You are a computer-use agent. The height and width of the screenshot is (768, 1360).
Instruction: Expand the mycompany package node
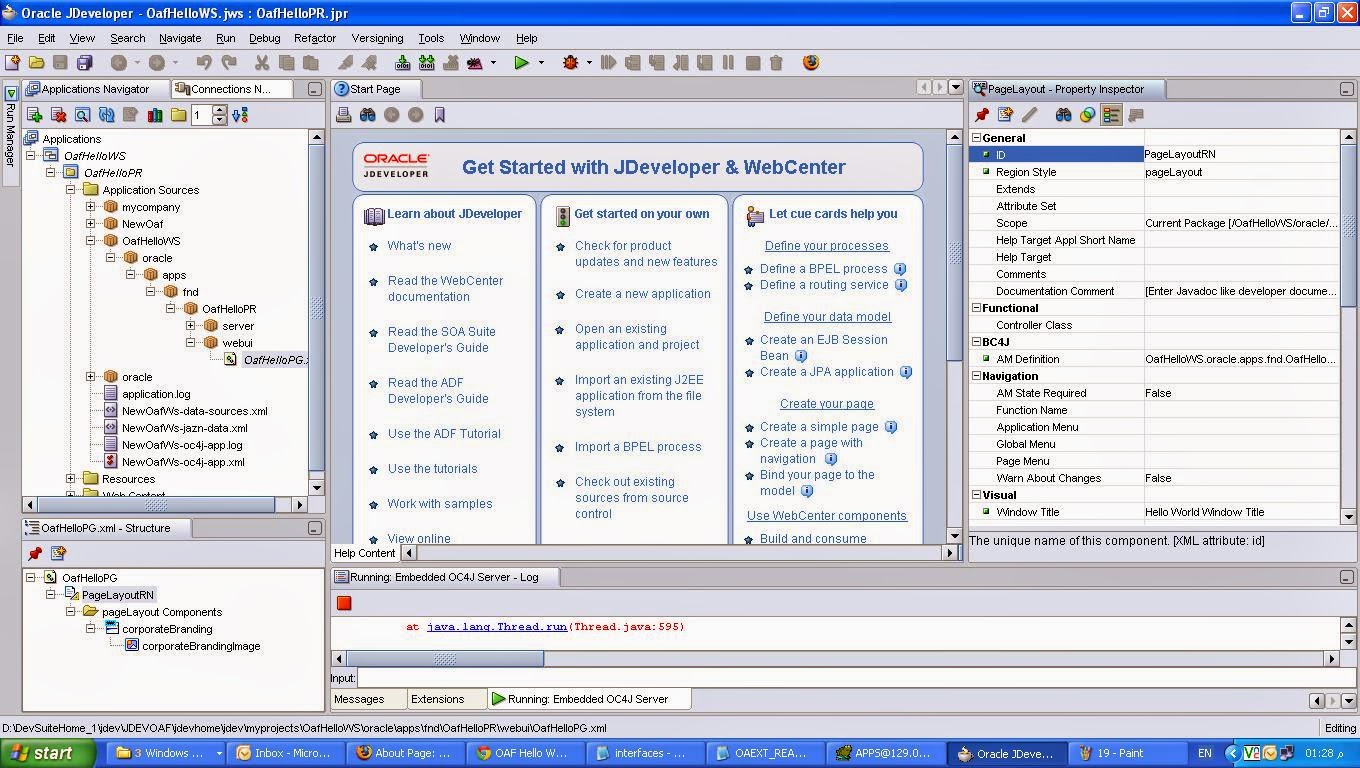point(88,206)
